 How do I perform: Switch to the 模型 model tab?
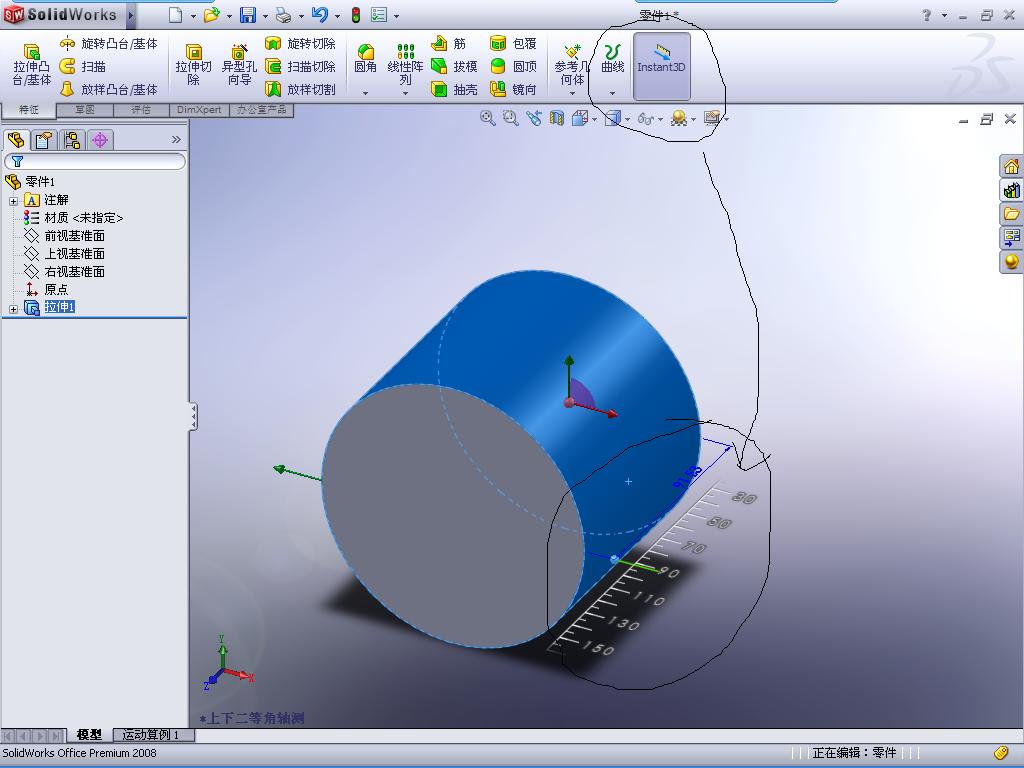89,735
